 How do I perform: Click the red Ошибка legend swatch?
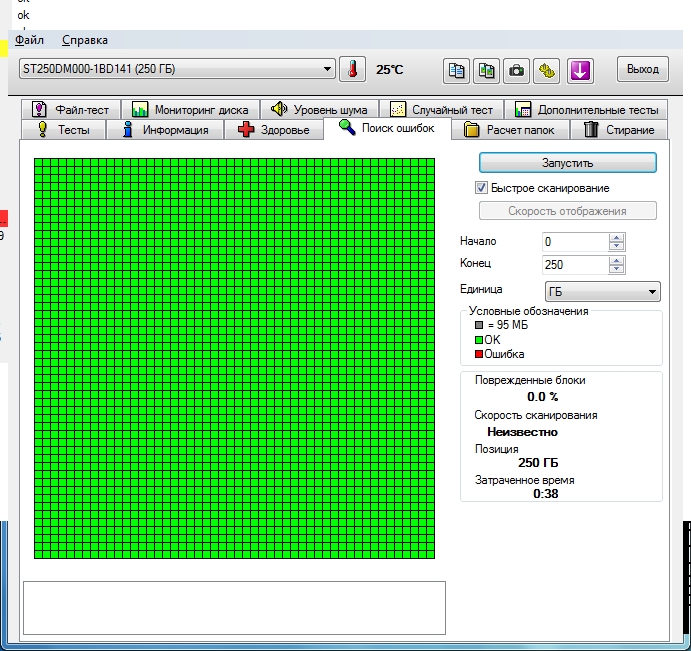click(x=479, y=354)
